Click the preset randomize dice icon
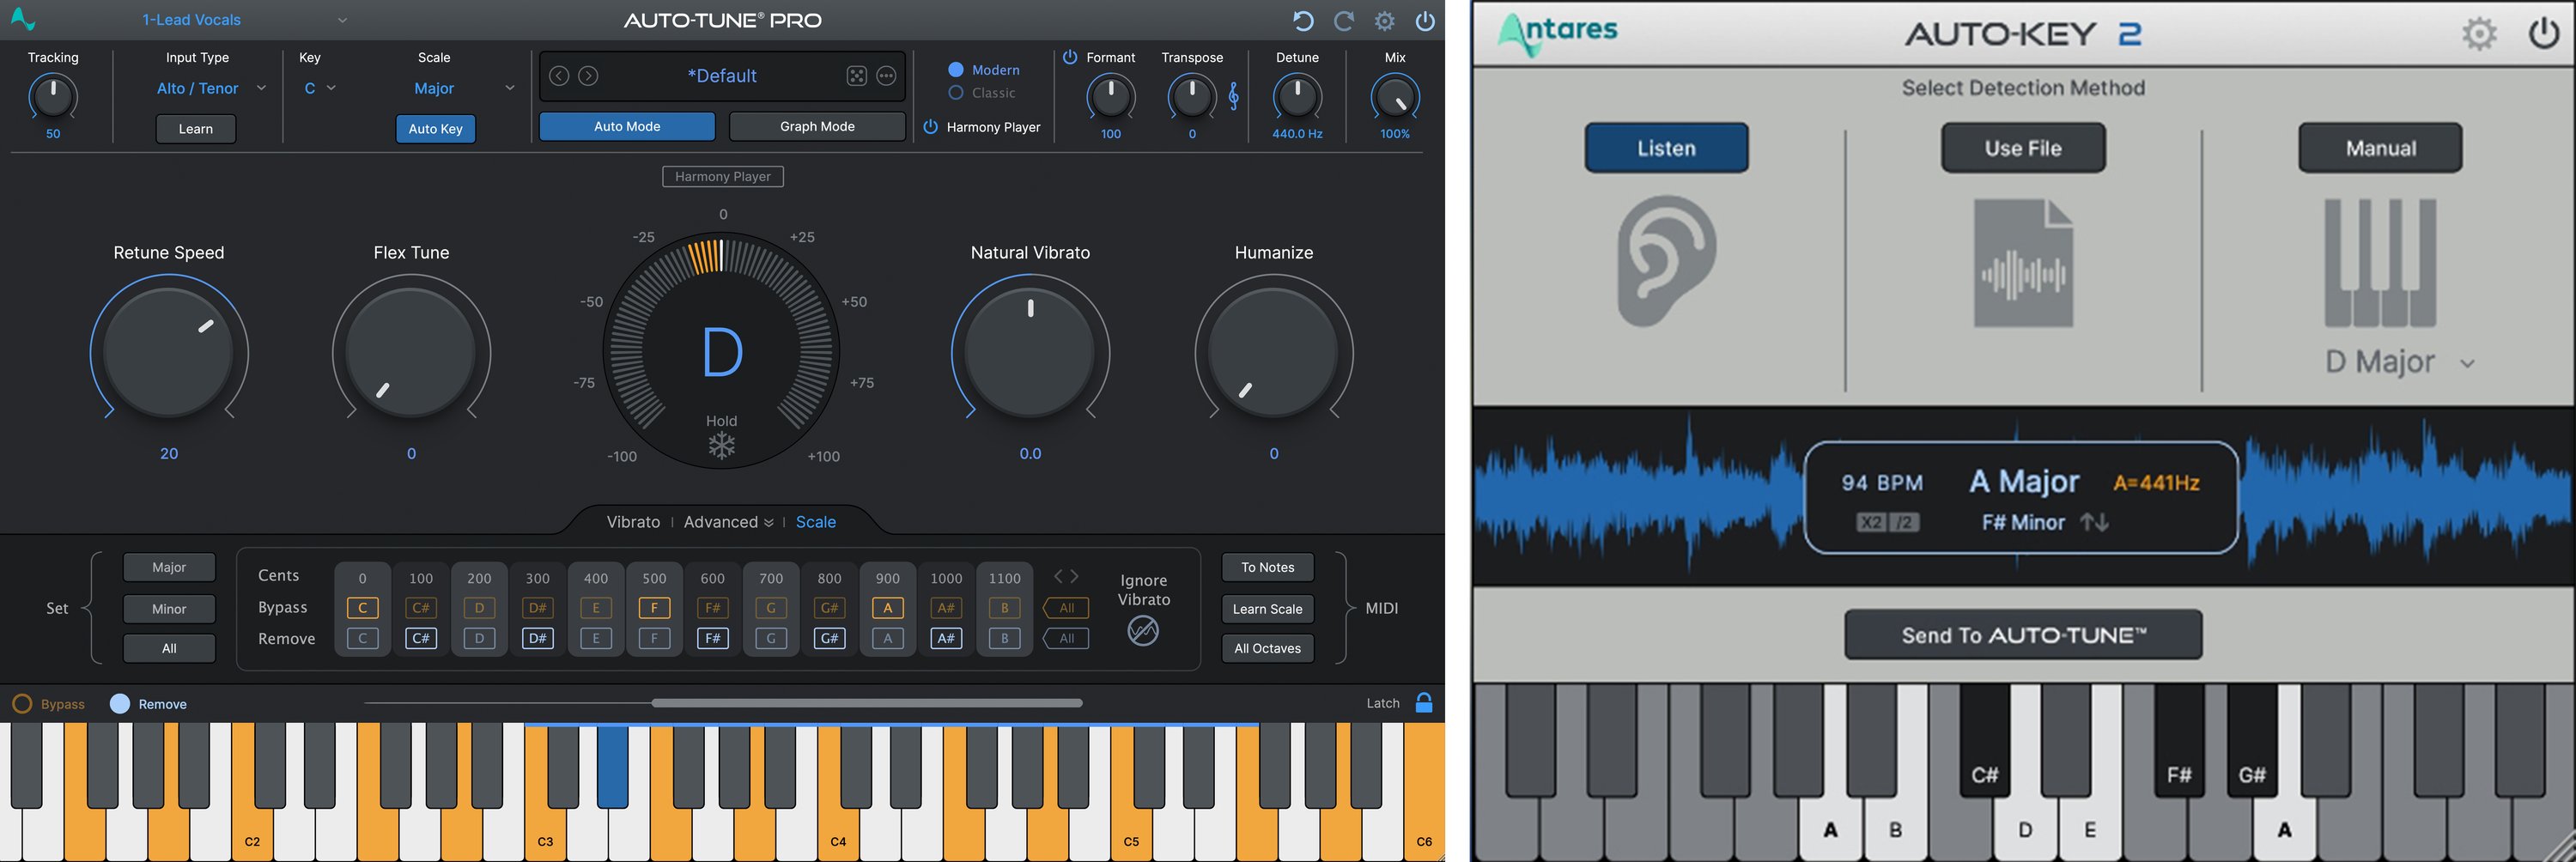Screen dimensions: 2576x862 pyautogui.click(x=855, y=75)
